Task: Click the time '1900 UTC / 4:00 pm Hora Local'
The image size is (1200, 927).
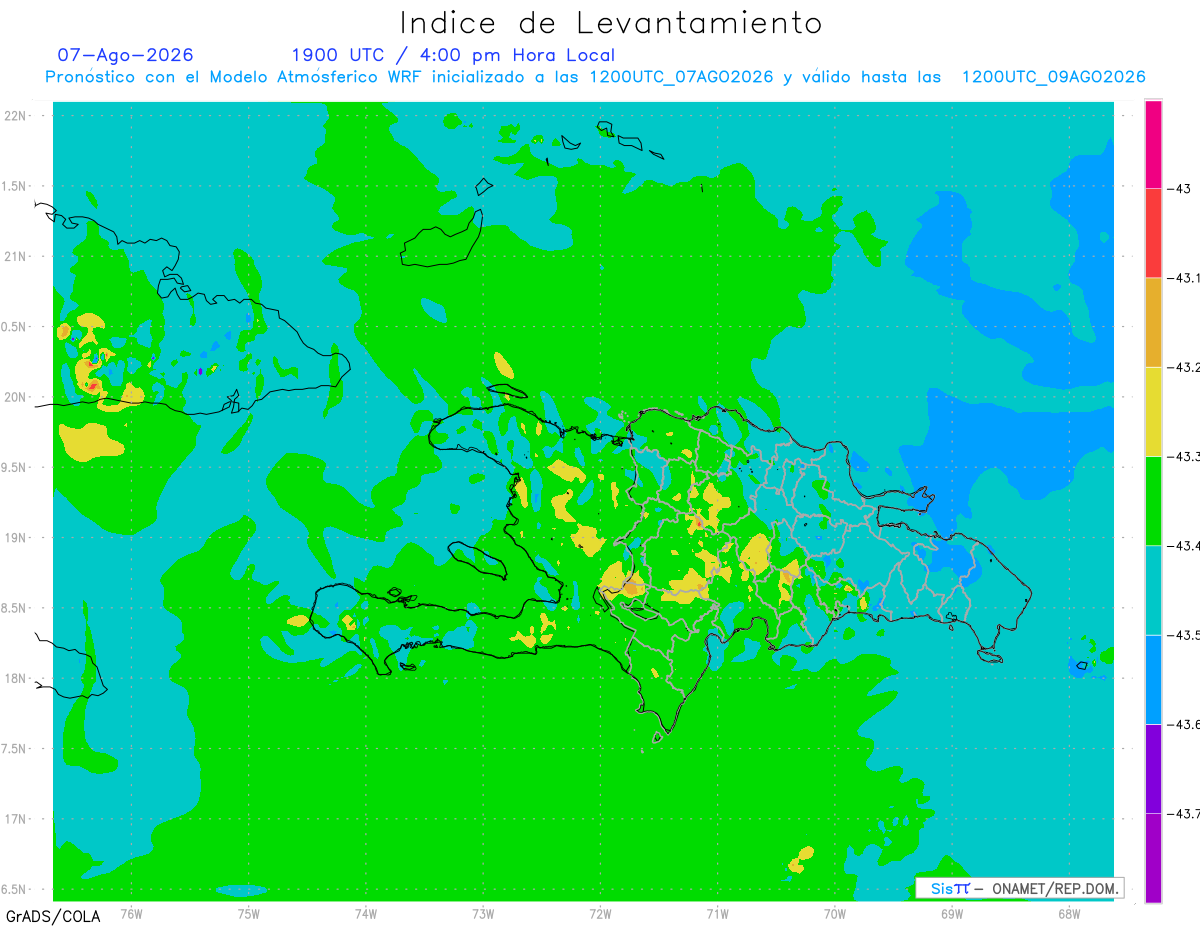Action: tap(453, 55)
